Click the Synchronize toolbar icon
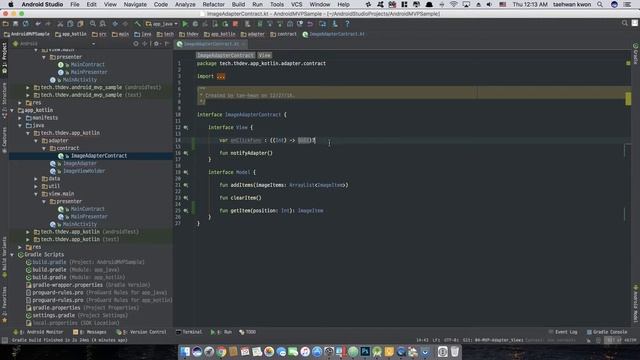The height and width of the screenshot is (360, 640). (26, 24)
